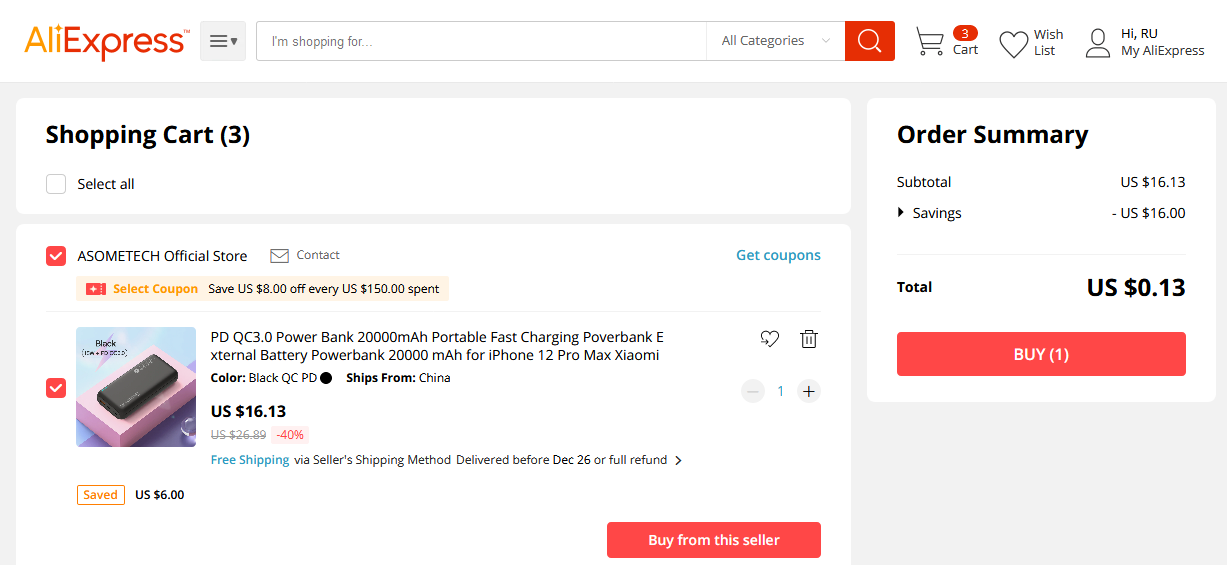Click the Get coupons link

pyautogui.click(x=778, y=255)
